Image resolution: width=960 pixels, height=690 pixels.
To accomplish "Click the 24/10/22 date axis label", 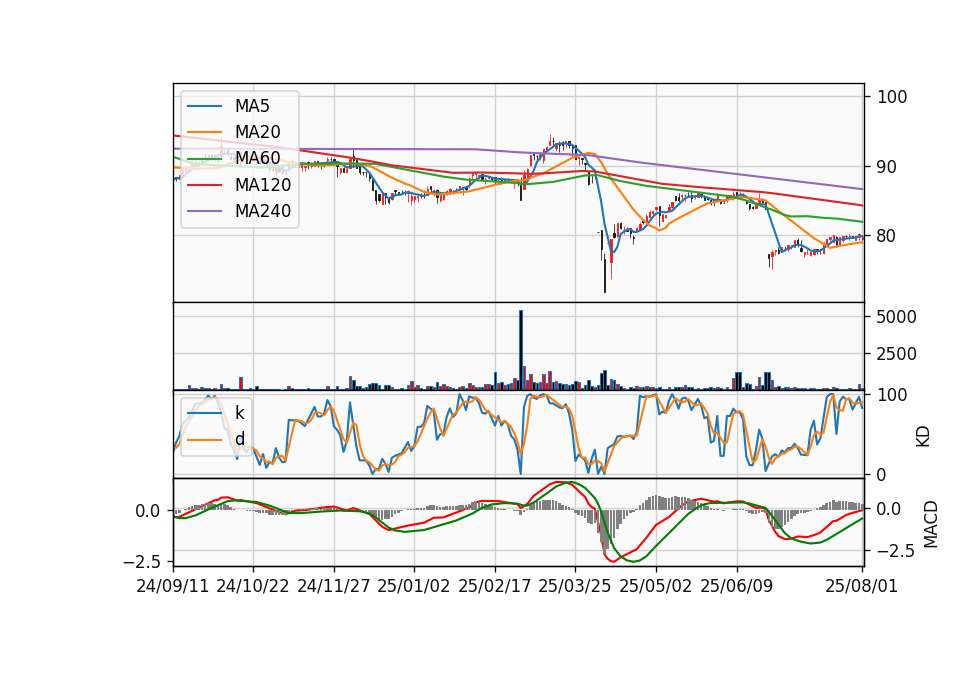I will point(253,586).
